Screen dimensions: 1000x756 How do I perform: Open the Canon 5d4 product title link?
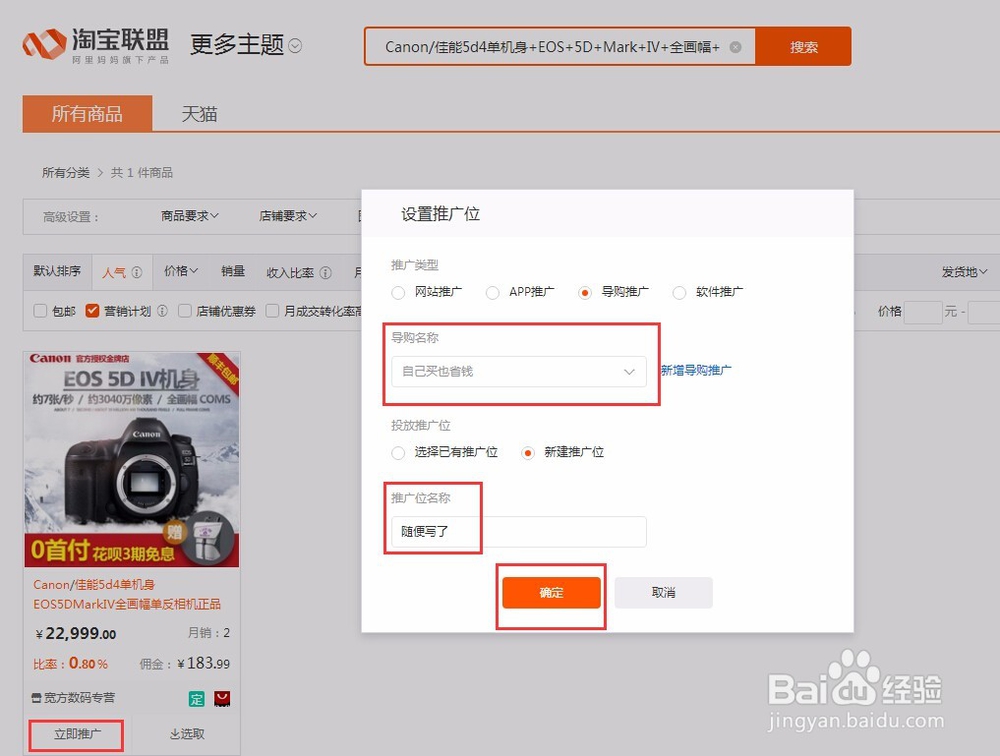[x=127, y=594]
